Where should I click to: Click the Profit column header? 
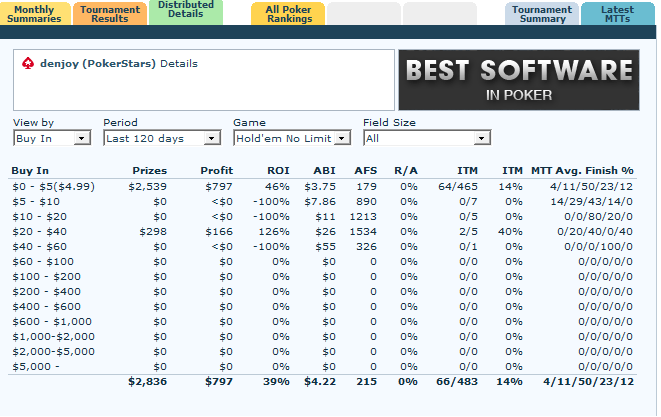(216, 171)
